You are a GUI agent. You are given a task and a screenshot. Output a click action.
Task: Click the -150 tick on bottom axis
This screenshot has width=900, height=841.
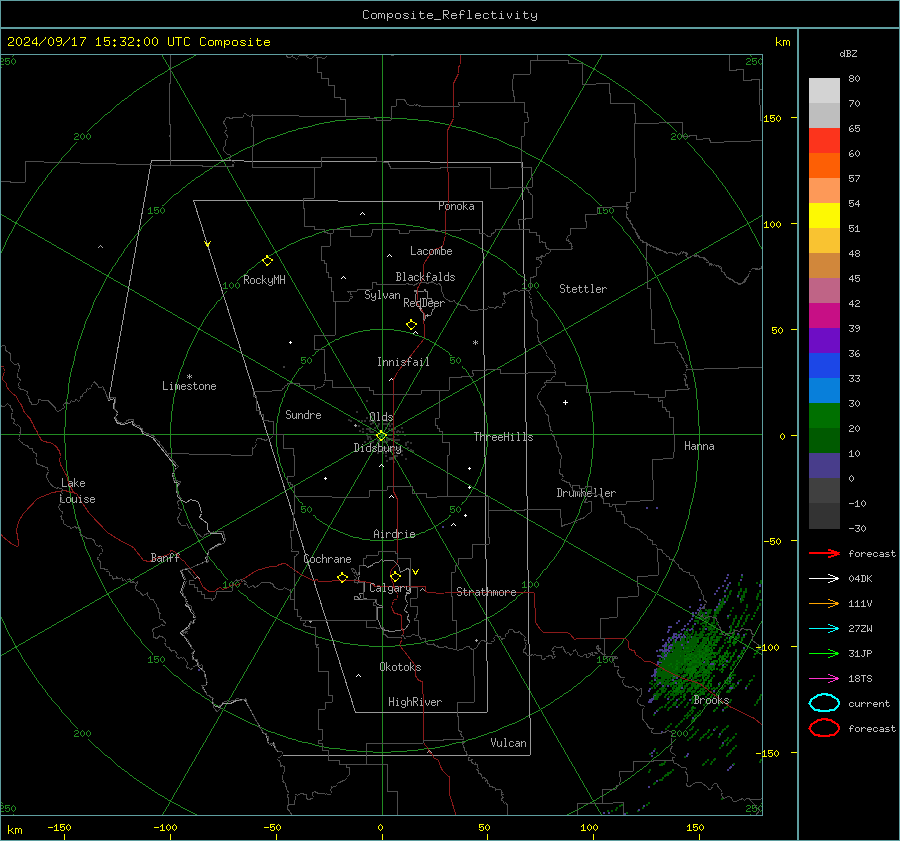[x=59, y=827]
